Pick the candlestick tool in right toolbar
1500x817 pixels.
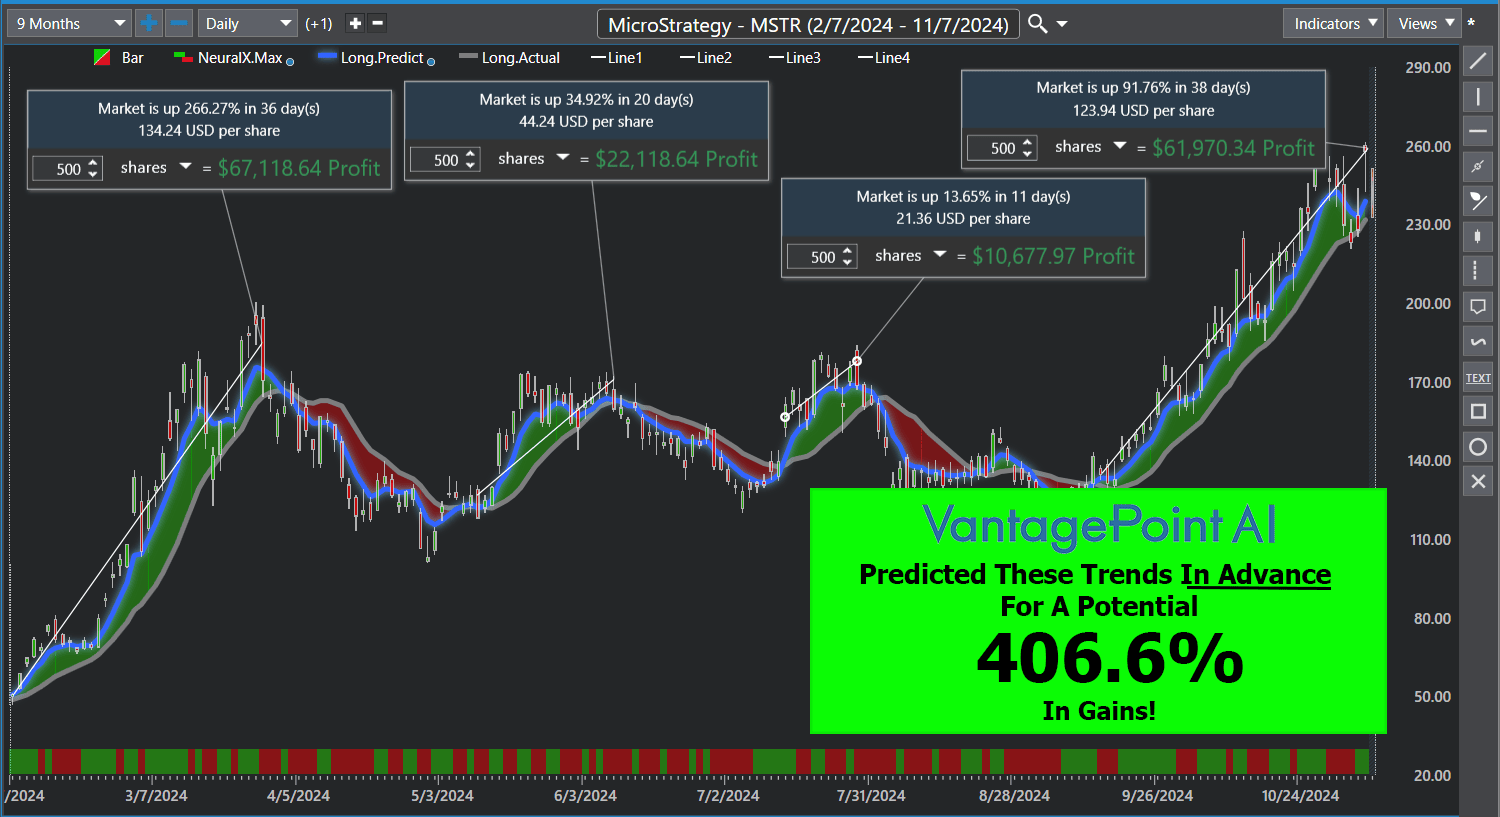pyautogui.click(x=1477, y=236)
